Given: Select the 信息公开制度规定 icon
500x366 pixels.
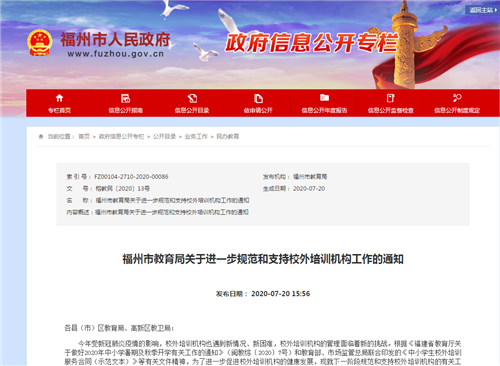Looking at the screenshot, I should click(457, 98).
